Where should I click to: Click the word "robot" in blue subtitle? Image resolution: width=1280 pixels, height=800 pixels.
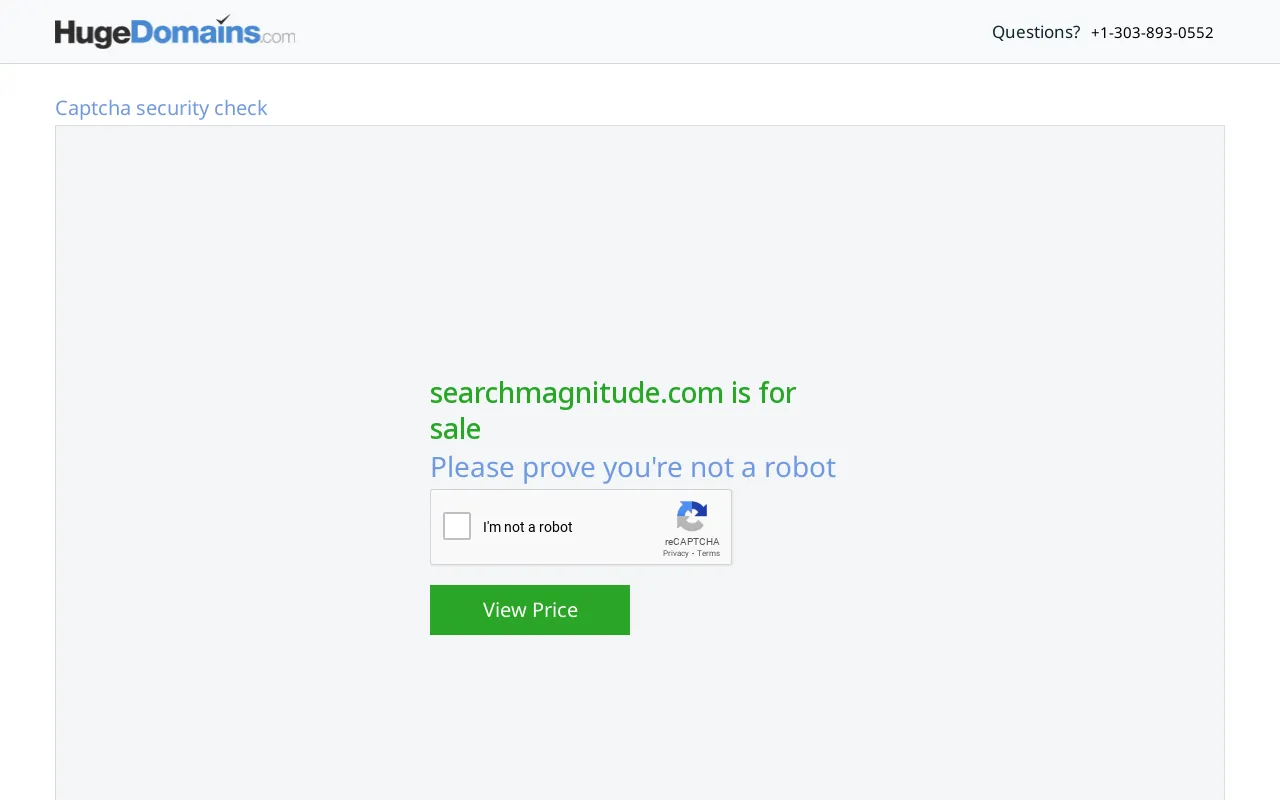coord(800,467)
